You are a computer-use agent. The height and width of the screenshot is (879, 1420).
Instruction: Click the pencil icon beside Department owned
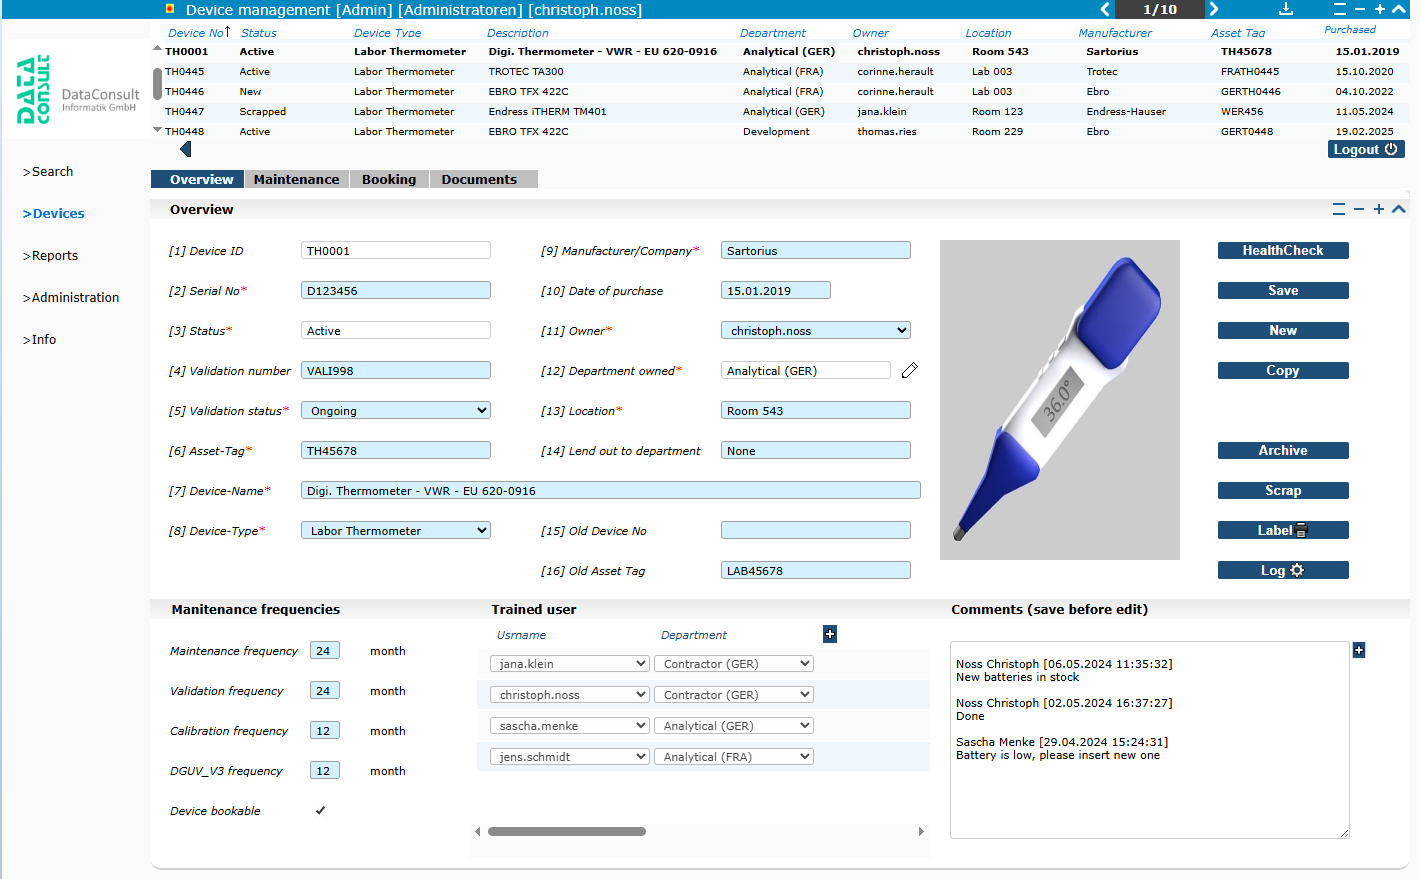click(x=909, y=371)
